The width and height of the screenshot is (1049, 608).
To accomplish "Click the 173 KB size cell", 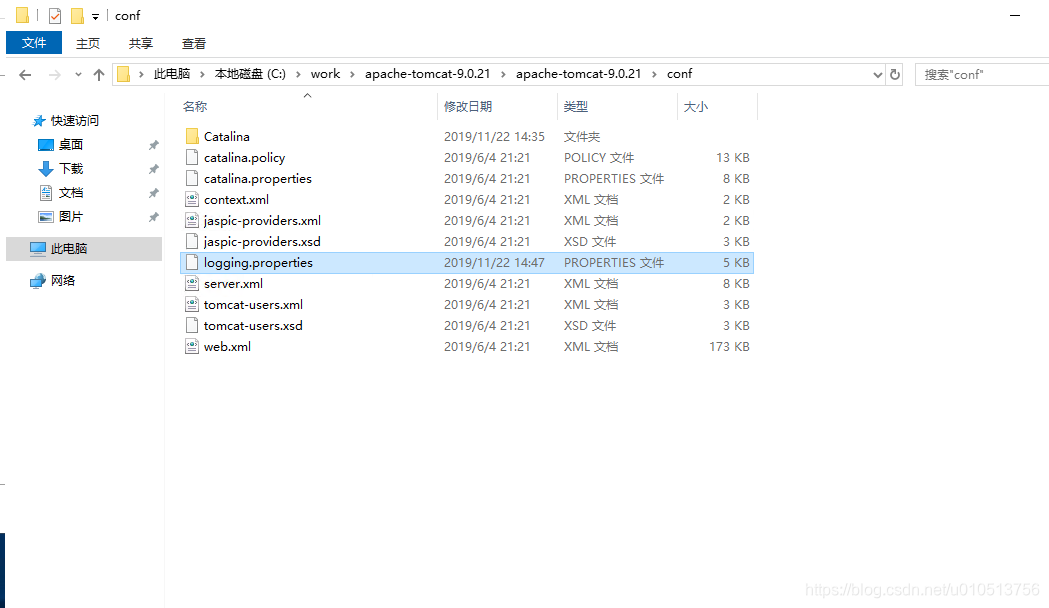I will tap(729, 347).
